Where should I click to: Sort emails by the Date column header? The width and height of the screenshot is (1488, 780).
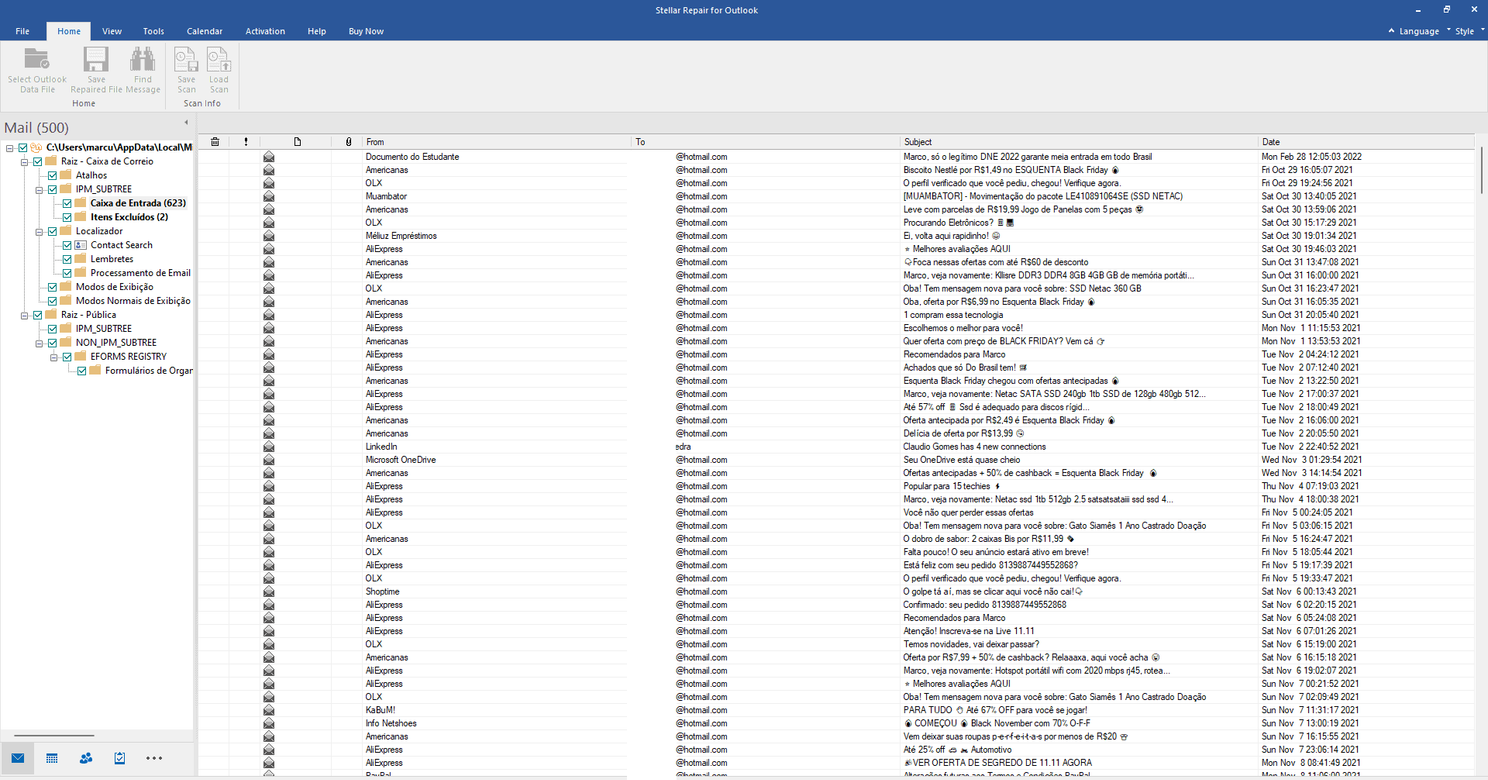point(1367,142)
